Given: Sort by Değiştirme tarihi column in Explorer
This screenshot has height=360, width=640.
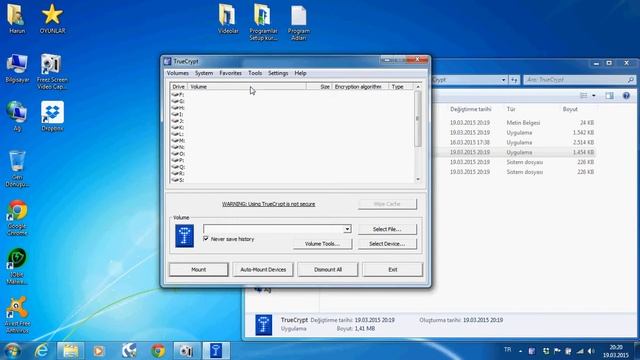Looking at the screenshot, I should point(471,109).
